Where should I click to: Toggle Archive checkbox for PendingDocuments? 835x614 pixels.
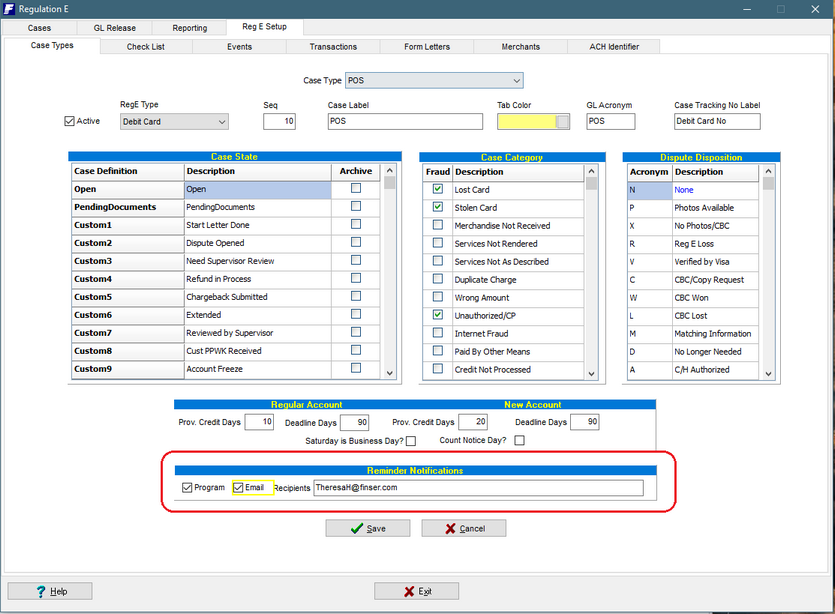point(356,206)
